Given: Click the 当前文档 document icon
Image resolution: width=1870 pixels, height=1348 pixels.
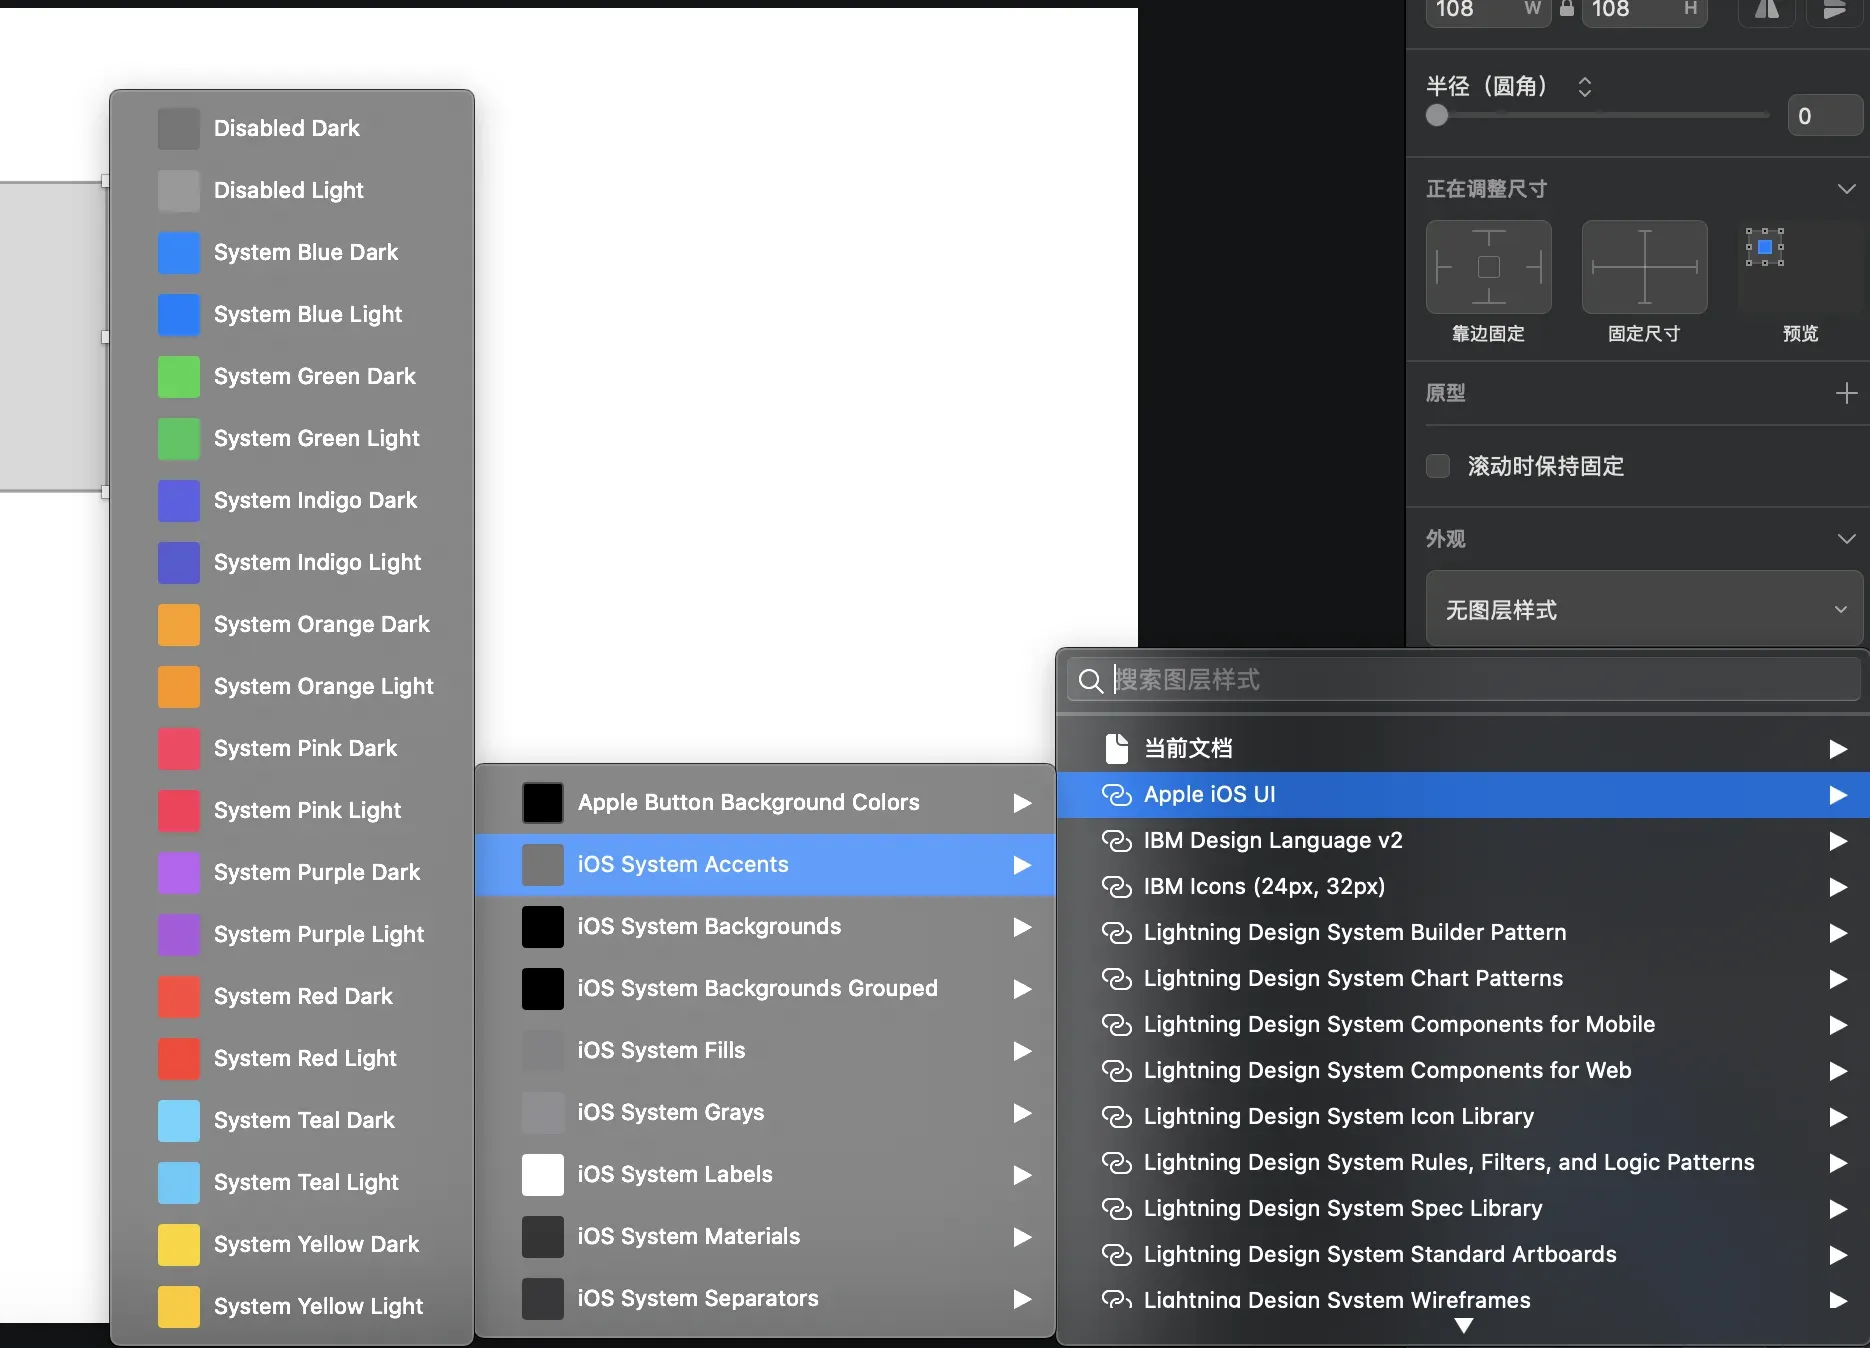Looking at the screenshot, I should click(1116, 748).
